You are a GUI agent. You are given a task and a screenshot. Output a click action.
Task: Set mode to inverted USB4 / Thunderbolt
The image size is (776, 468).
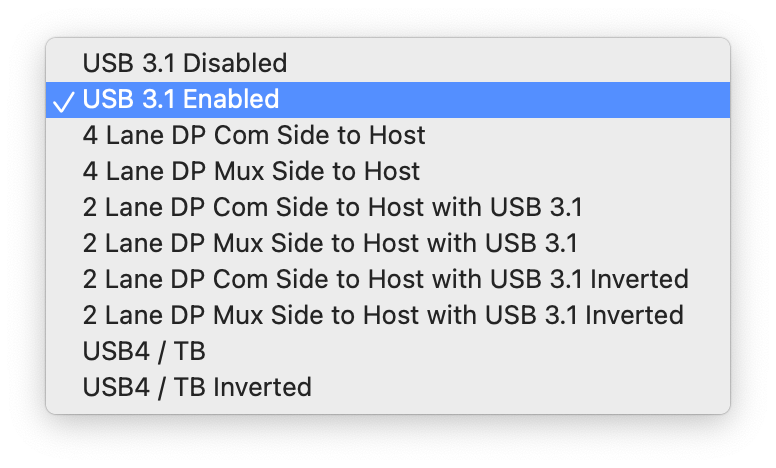(x=197, y=386)
